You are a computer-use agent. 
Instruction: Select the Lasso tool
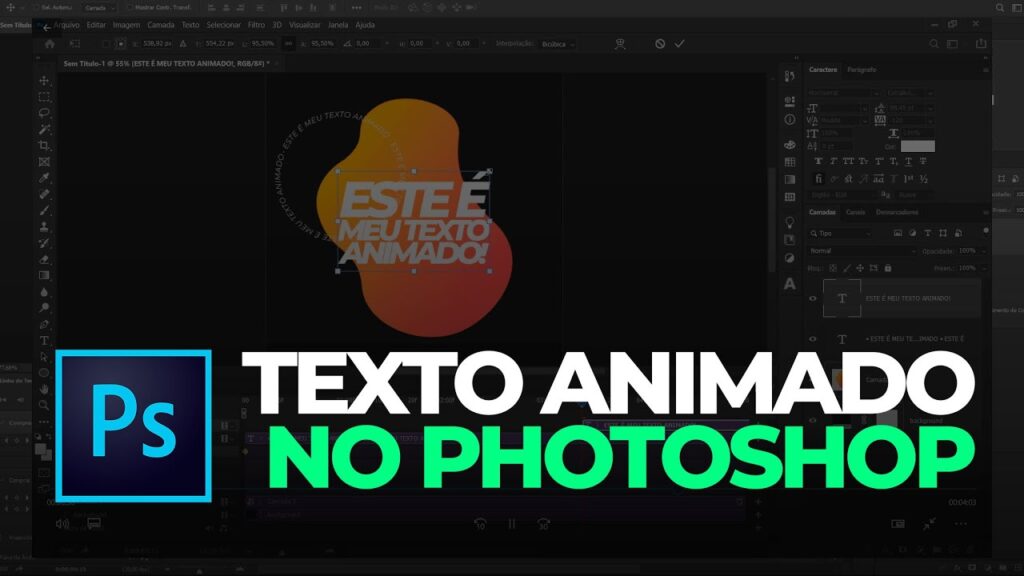44,113
